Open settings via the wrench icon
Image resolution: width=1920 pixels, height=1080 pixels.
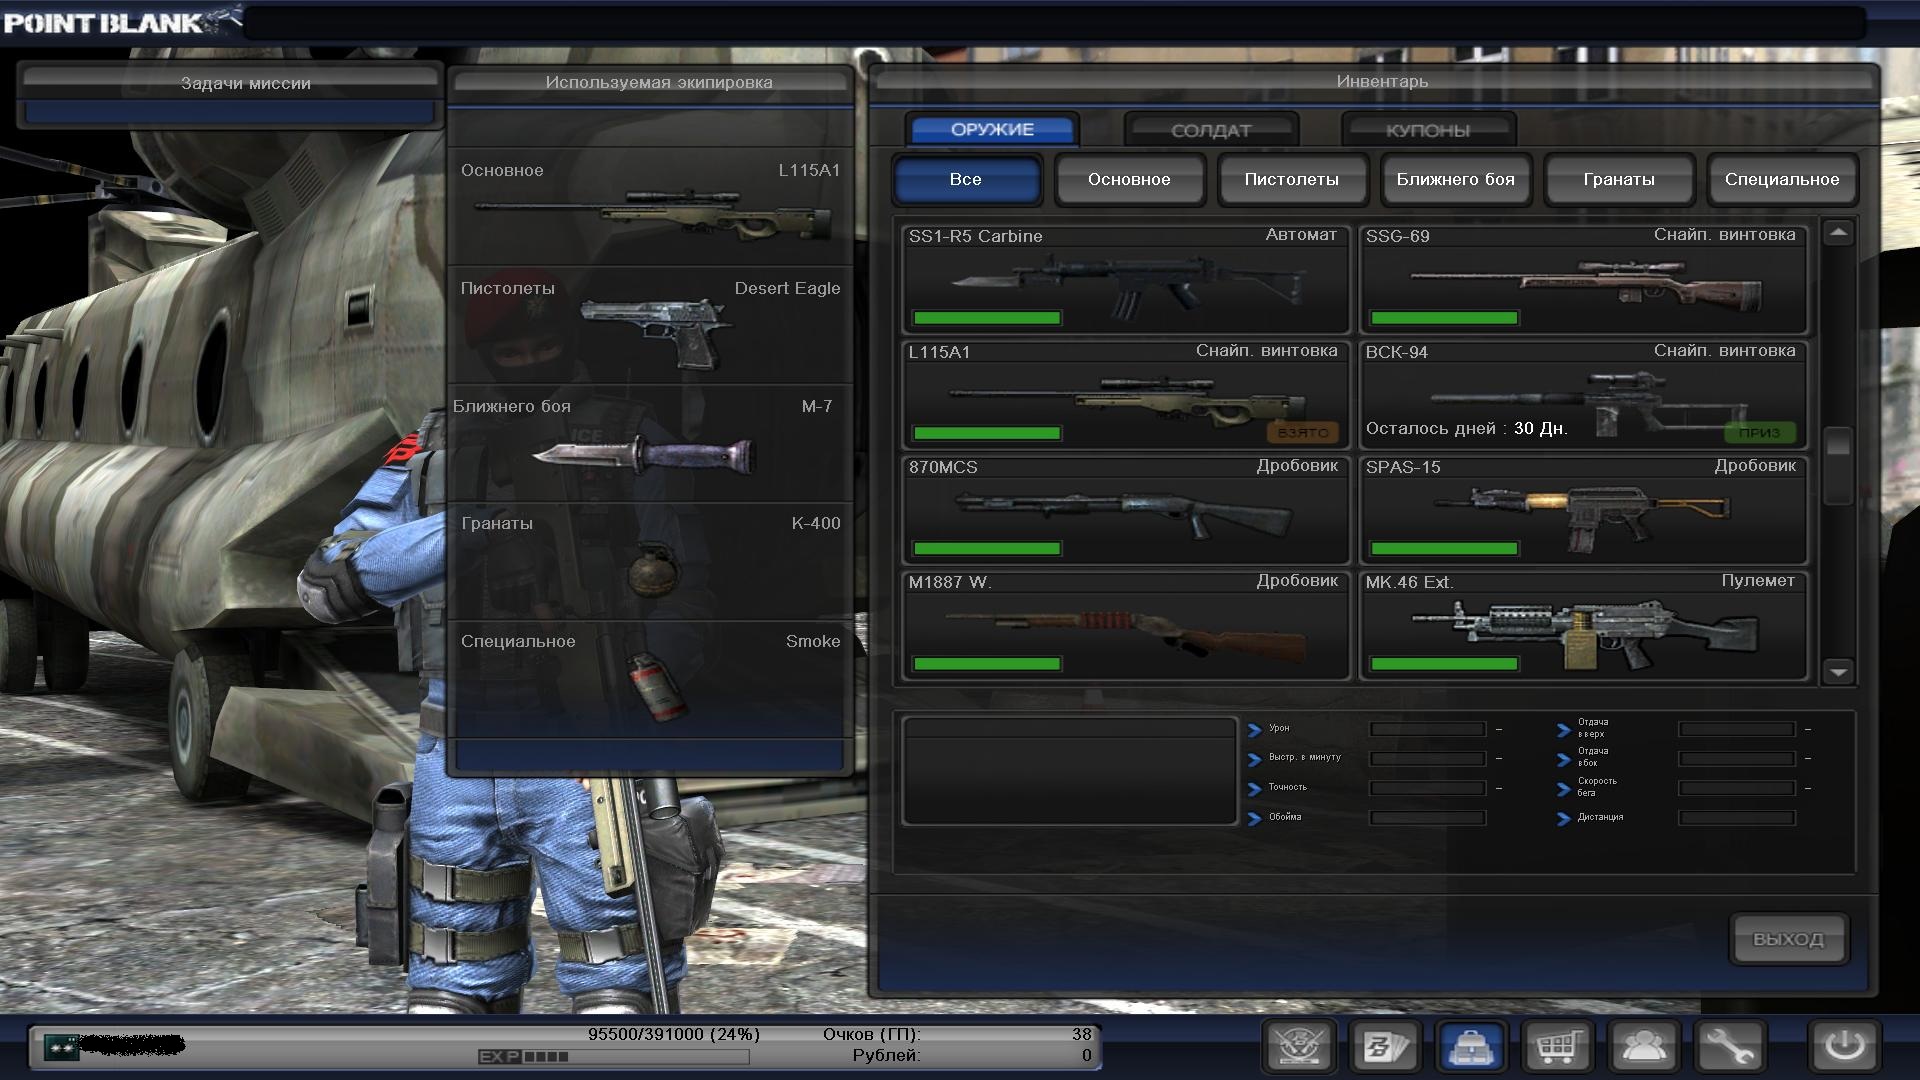1730,1047
